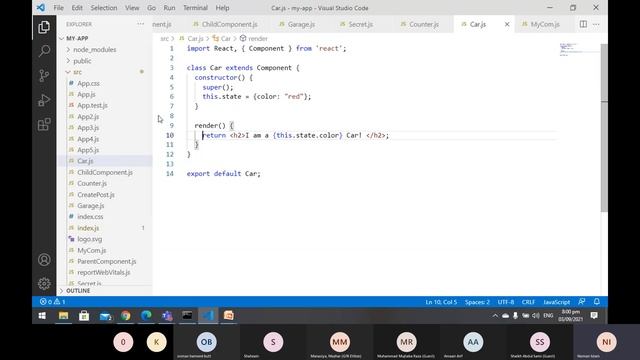
Task: Open the View menu
Action: pyautogui.click(x=132, y=8)
